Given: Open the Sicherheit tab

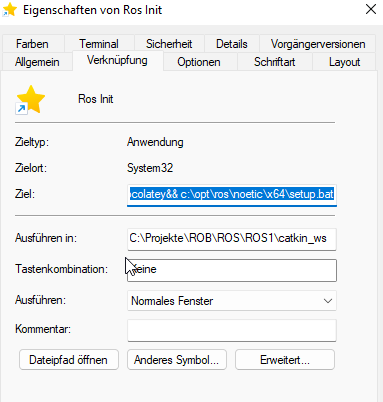Looking at the screenshot, I should [169, 44].
